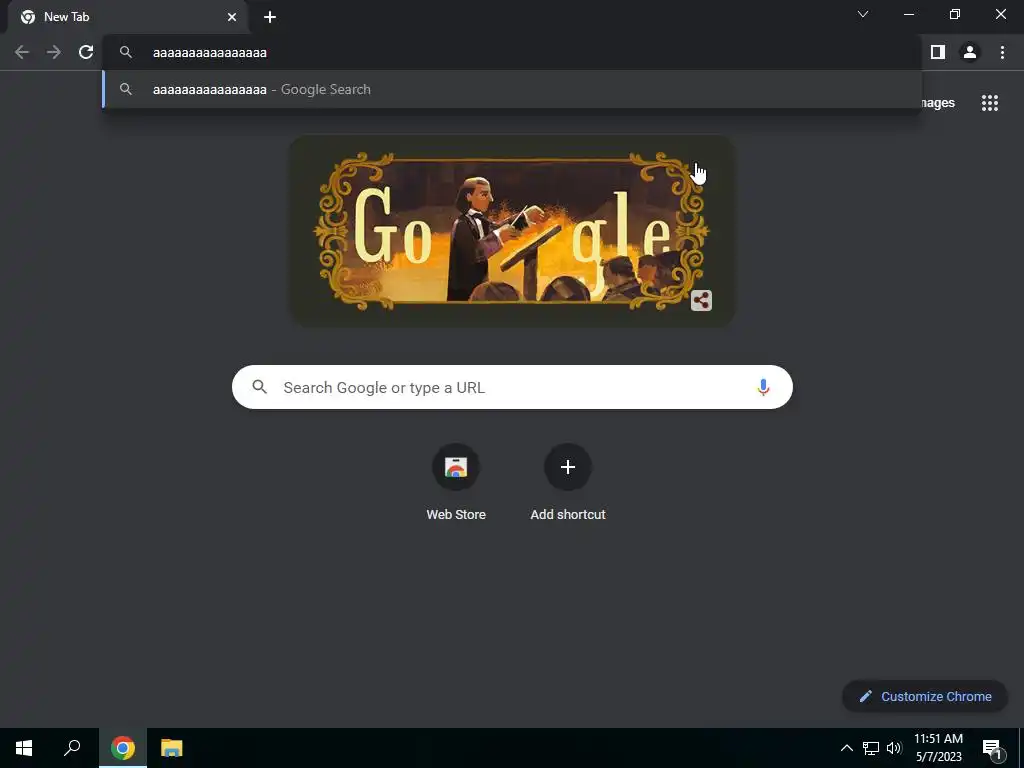Image resolution: width=1024 pixels, height=768 pixels.
Task: Select the New Tab tab
Action: point(127,17)
